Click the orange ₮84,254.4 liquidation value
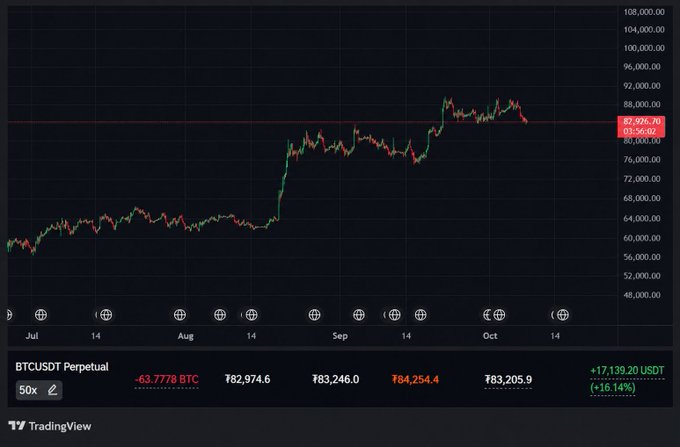The height and width of the screenshot is (447, 680). pyautogui.click(x=415, y=379)
